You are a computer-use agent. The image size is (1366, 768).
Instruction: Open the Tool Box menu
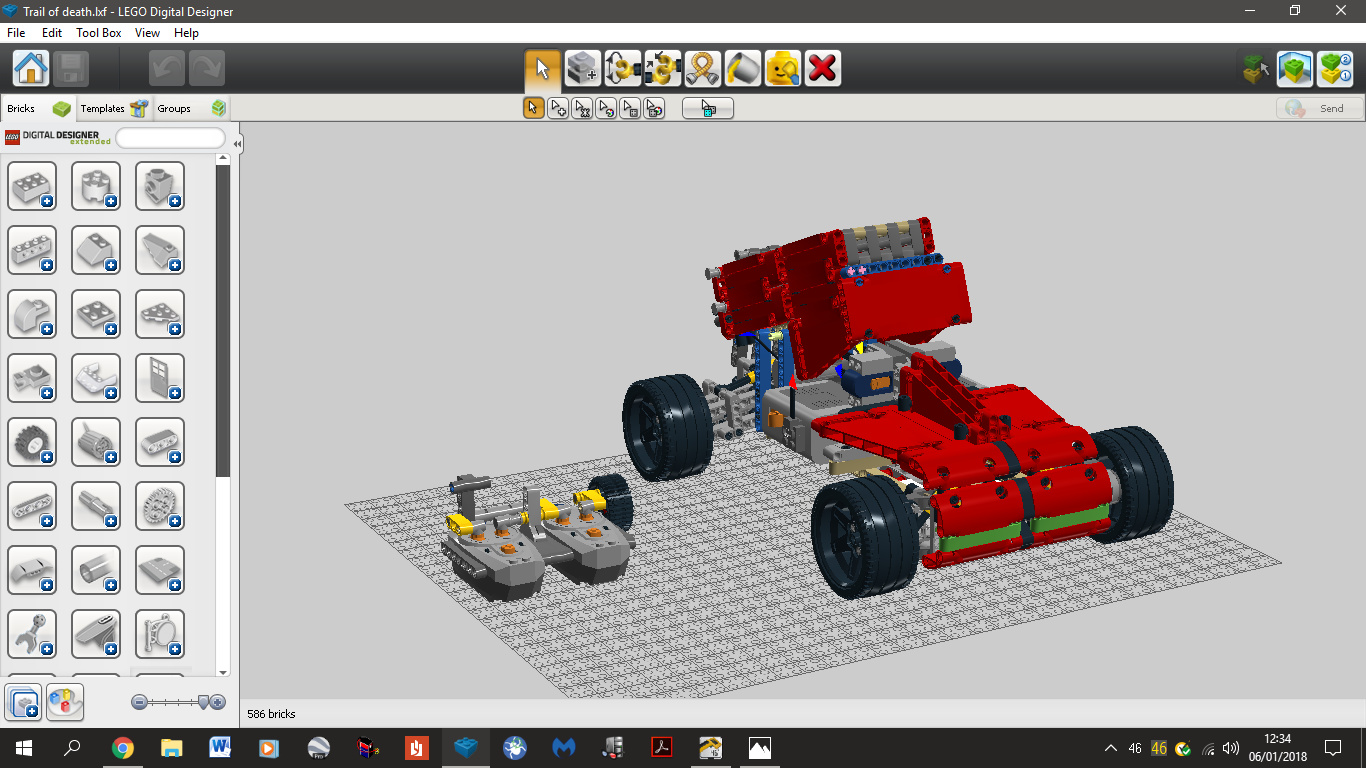tap(99, 33)
